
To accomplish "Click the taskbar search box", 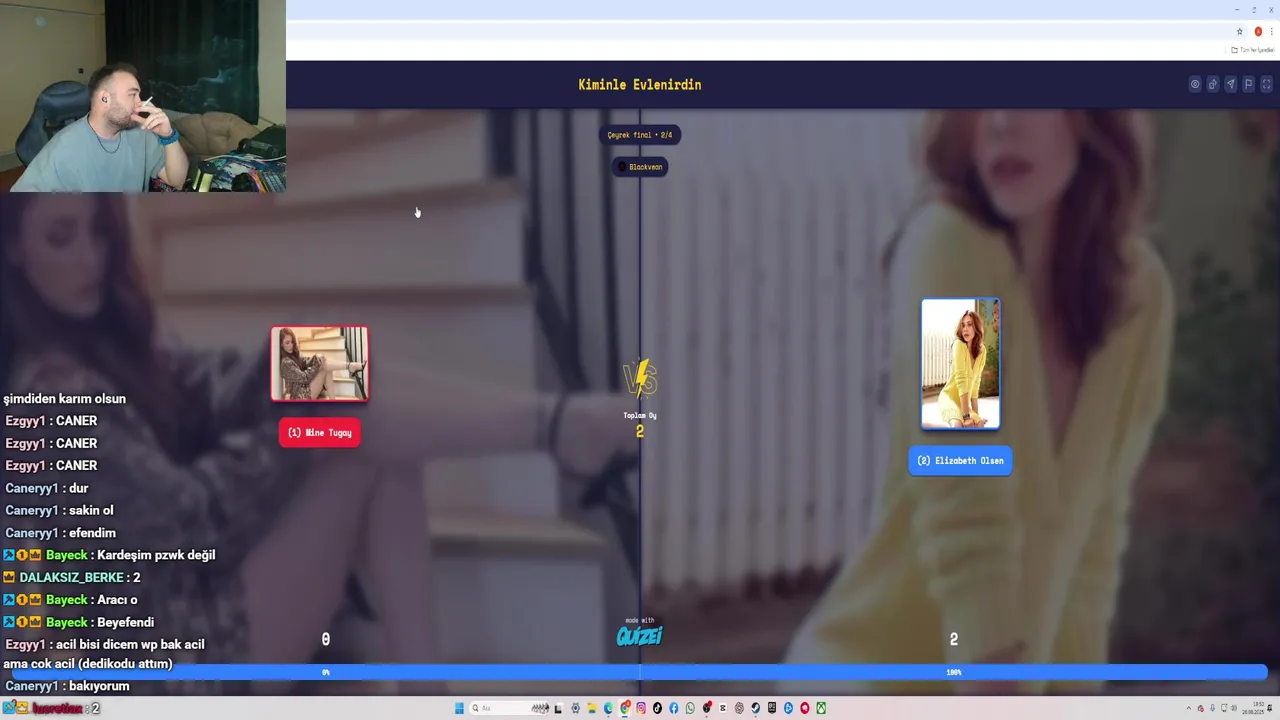I will click(510, 708).
